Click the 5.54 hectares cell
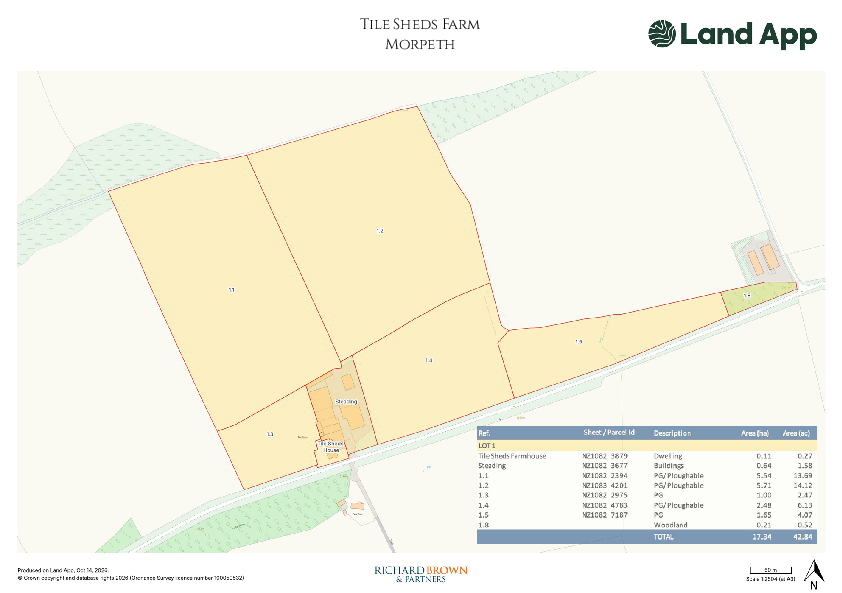842x593 pixels. (764, 475)
